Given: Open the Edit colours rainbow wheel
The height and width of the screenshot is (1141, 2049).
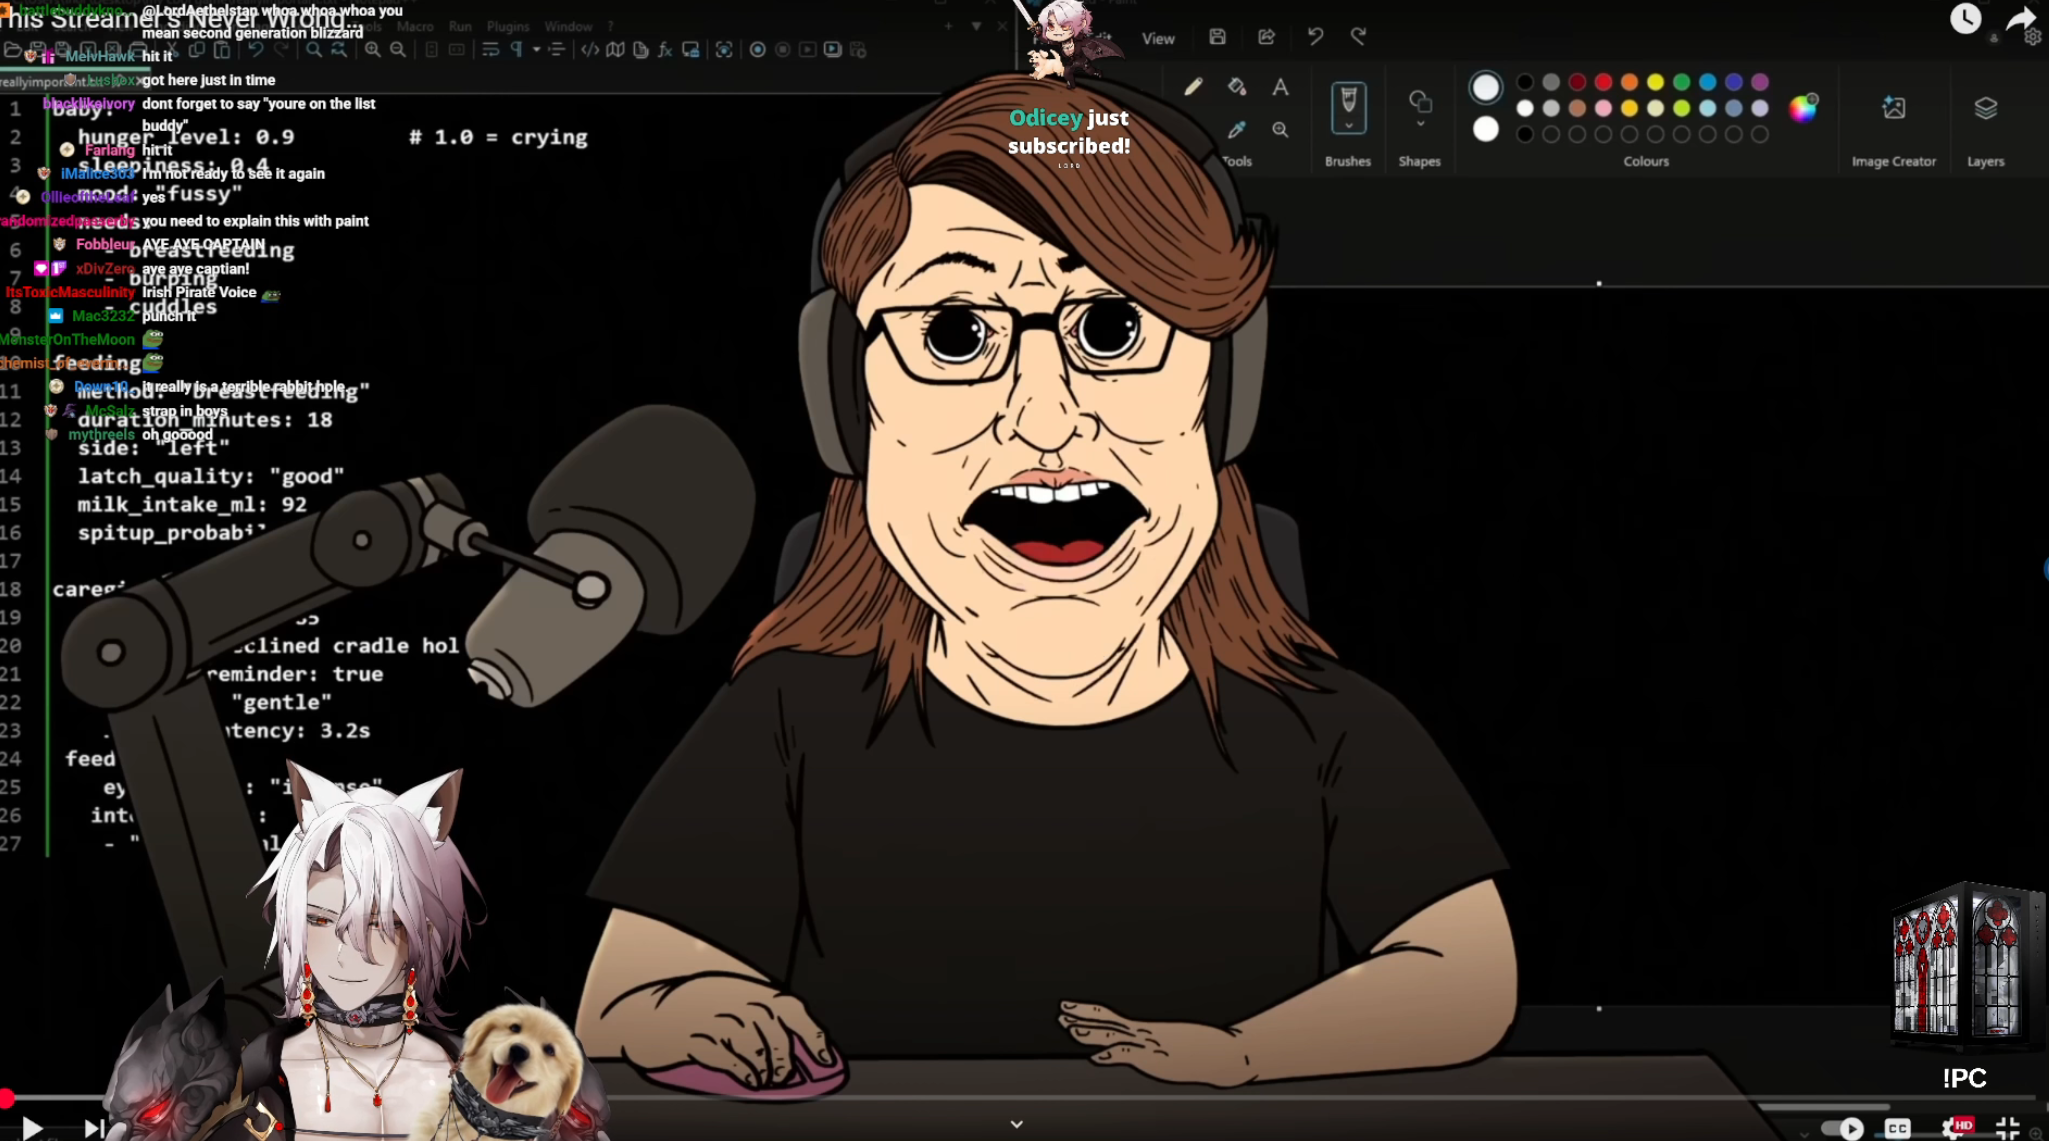Looking at the screenshot, I should tap(1803, 108).
